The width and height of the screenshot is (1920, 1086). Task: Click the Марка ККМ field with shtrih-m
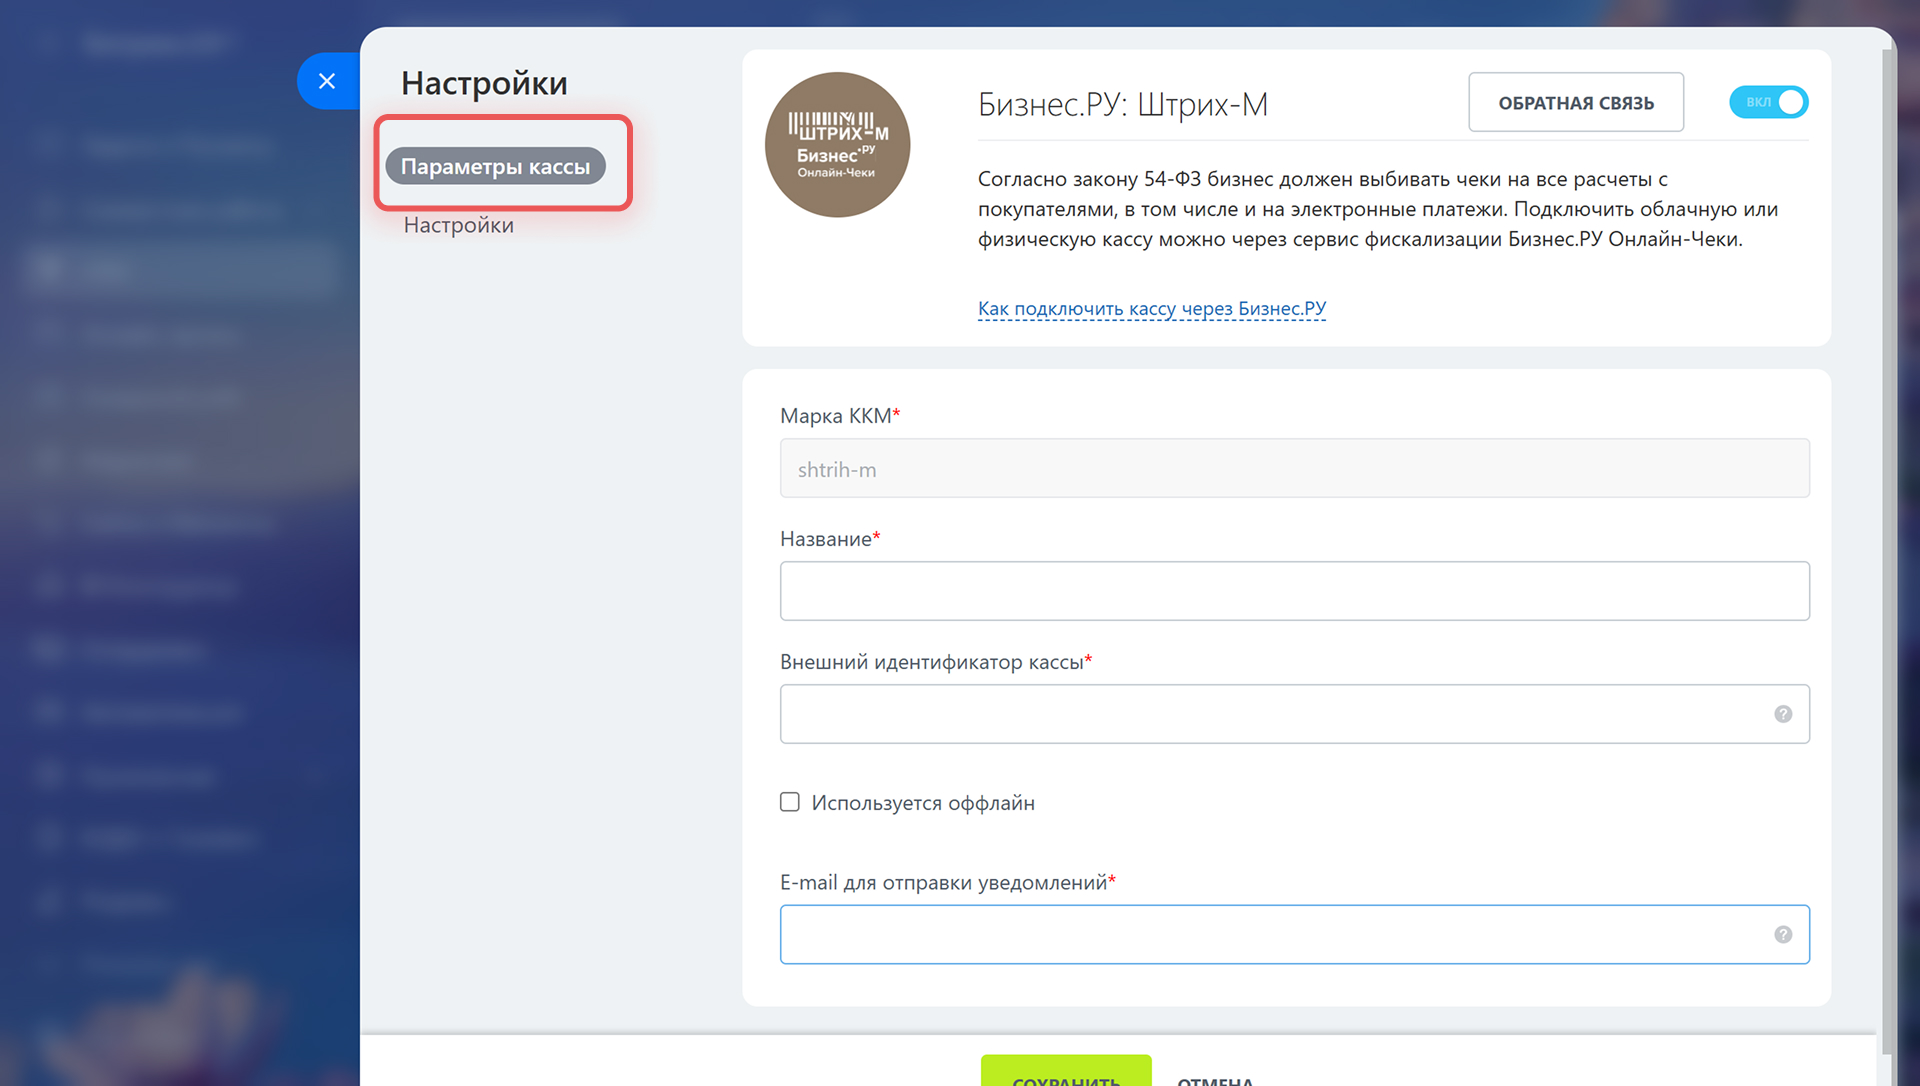[x=1294, y=468]
